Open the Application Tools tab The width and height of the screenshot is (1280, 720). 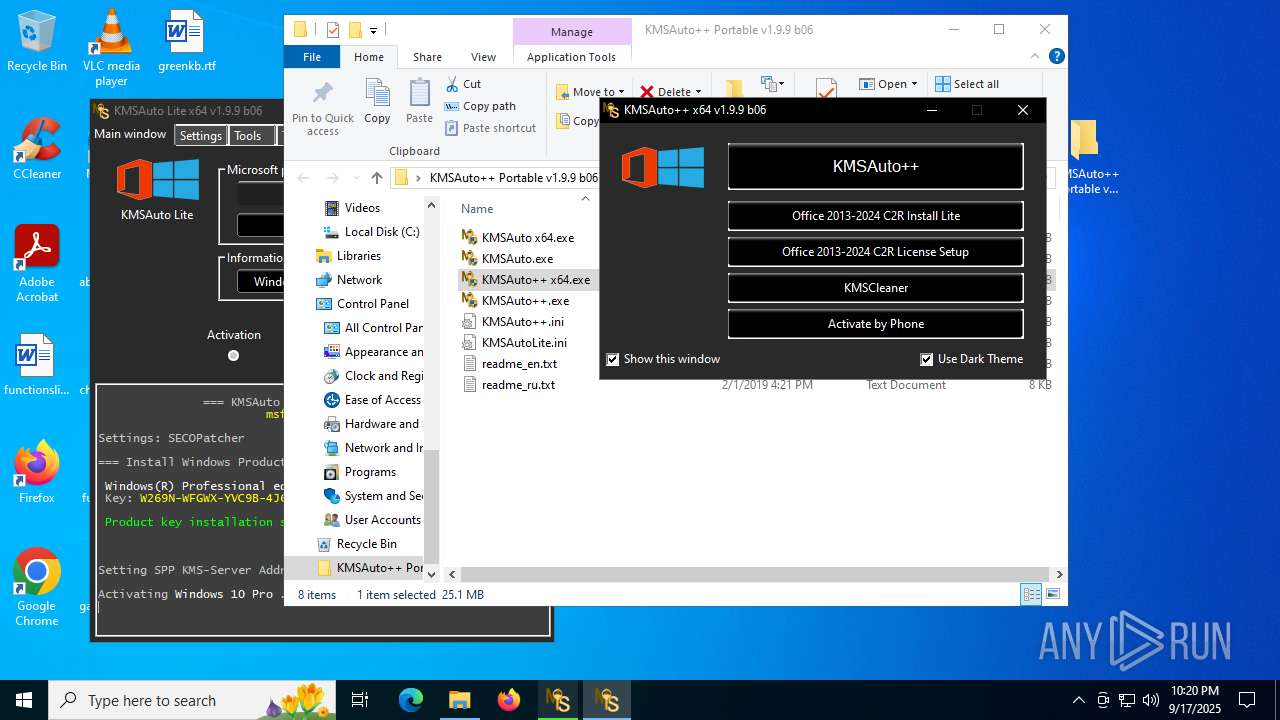[571, 57]
